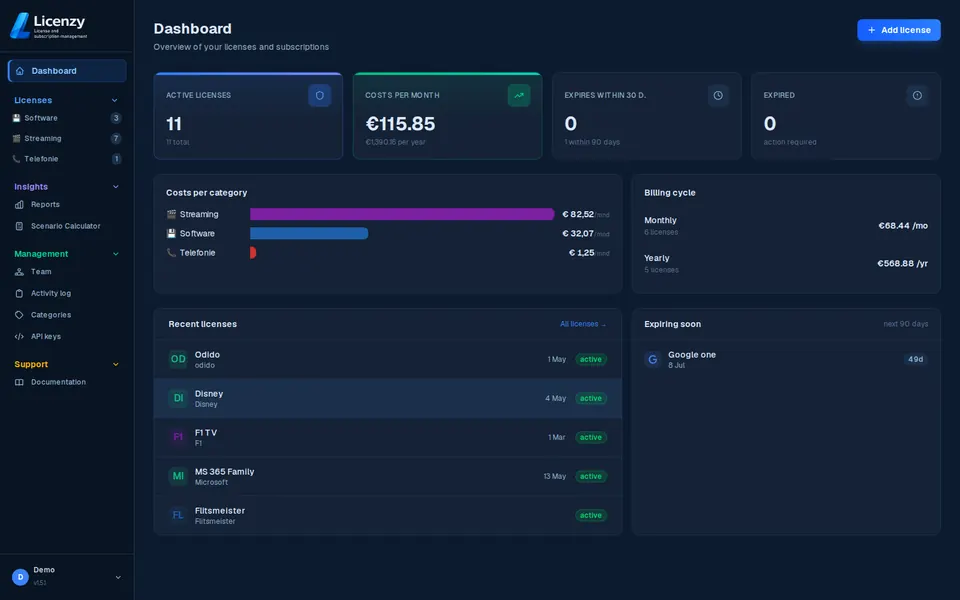Click the Reports bar chart icon

(x=19, y=204)
